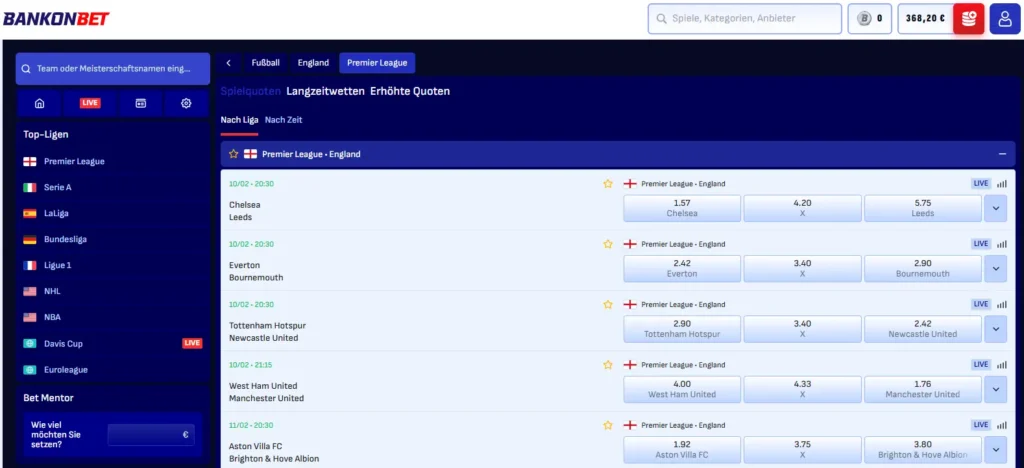Bet on Bournemouth at 2.90
This screenshot has width=1024, height=468.
[923, 268]
